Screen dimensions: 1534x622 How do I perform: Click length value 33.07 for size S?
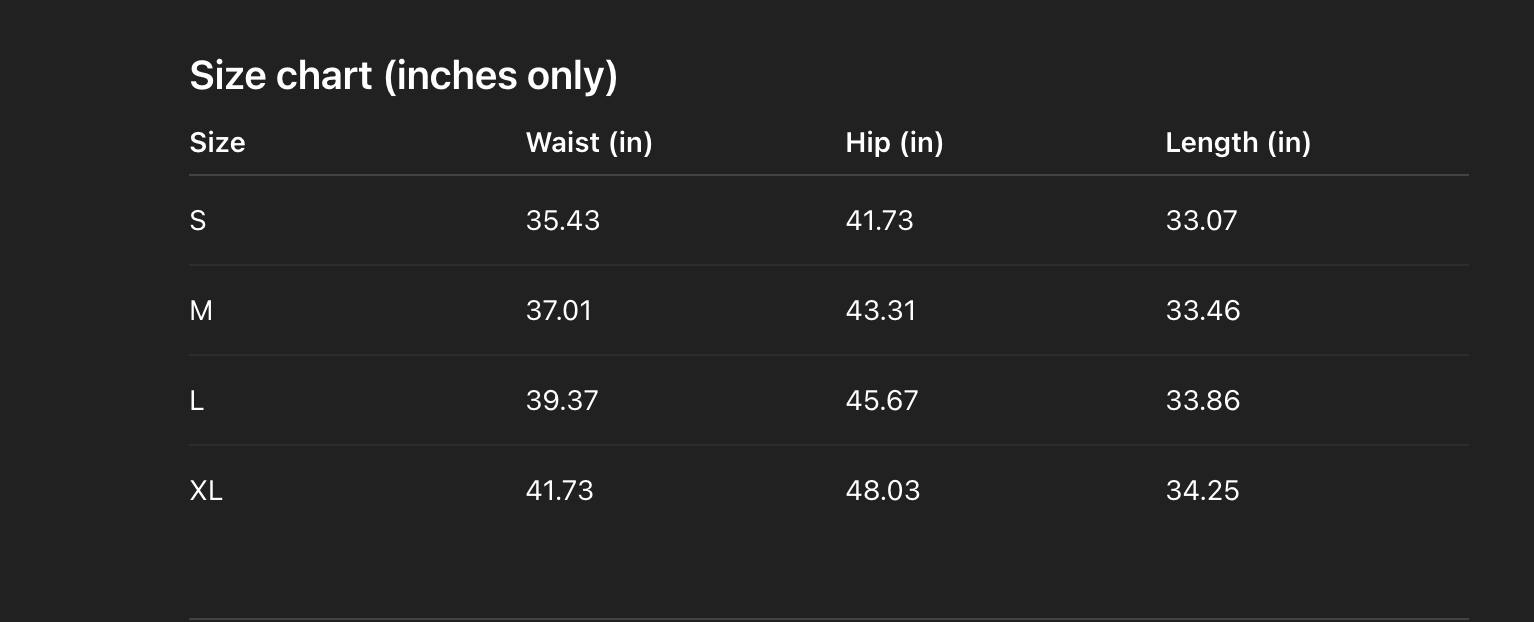pyautogui.click(x=1201, y=221)
